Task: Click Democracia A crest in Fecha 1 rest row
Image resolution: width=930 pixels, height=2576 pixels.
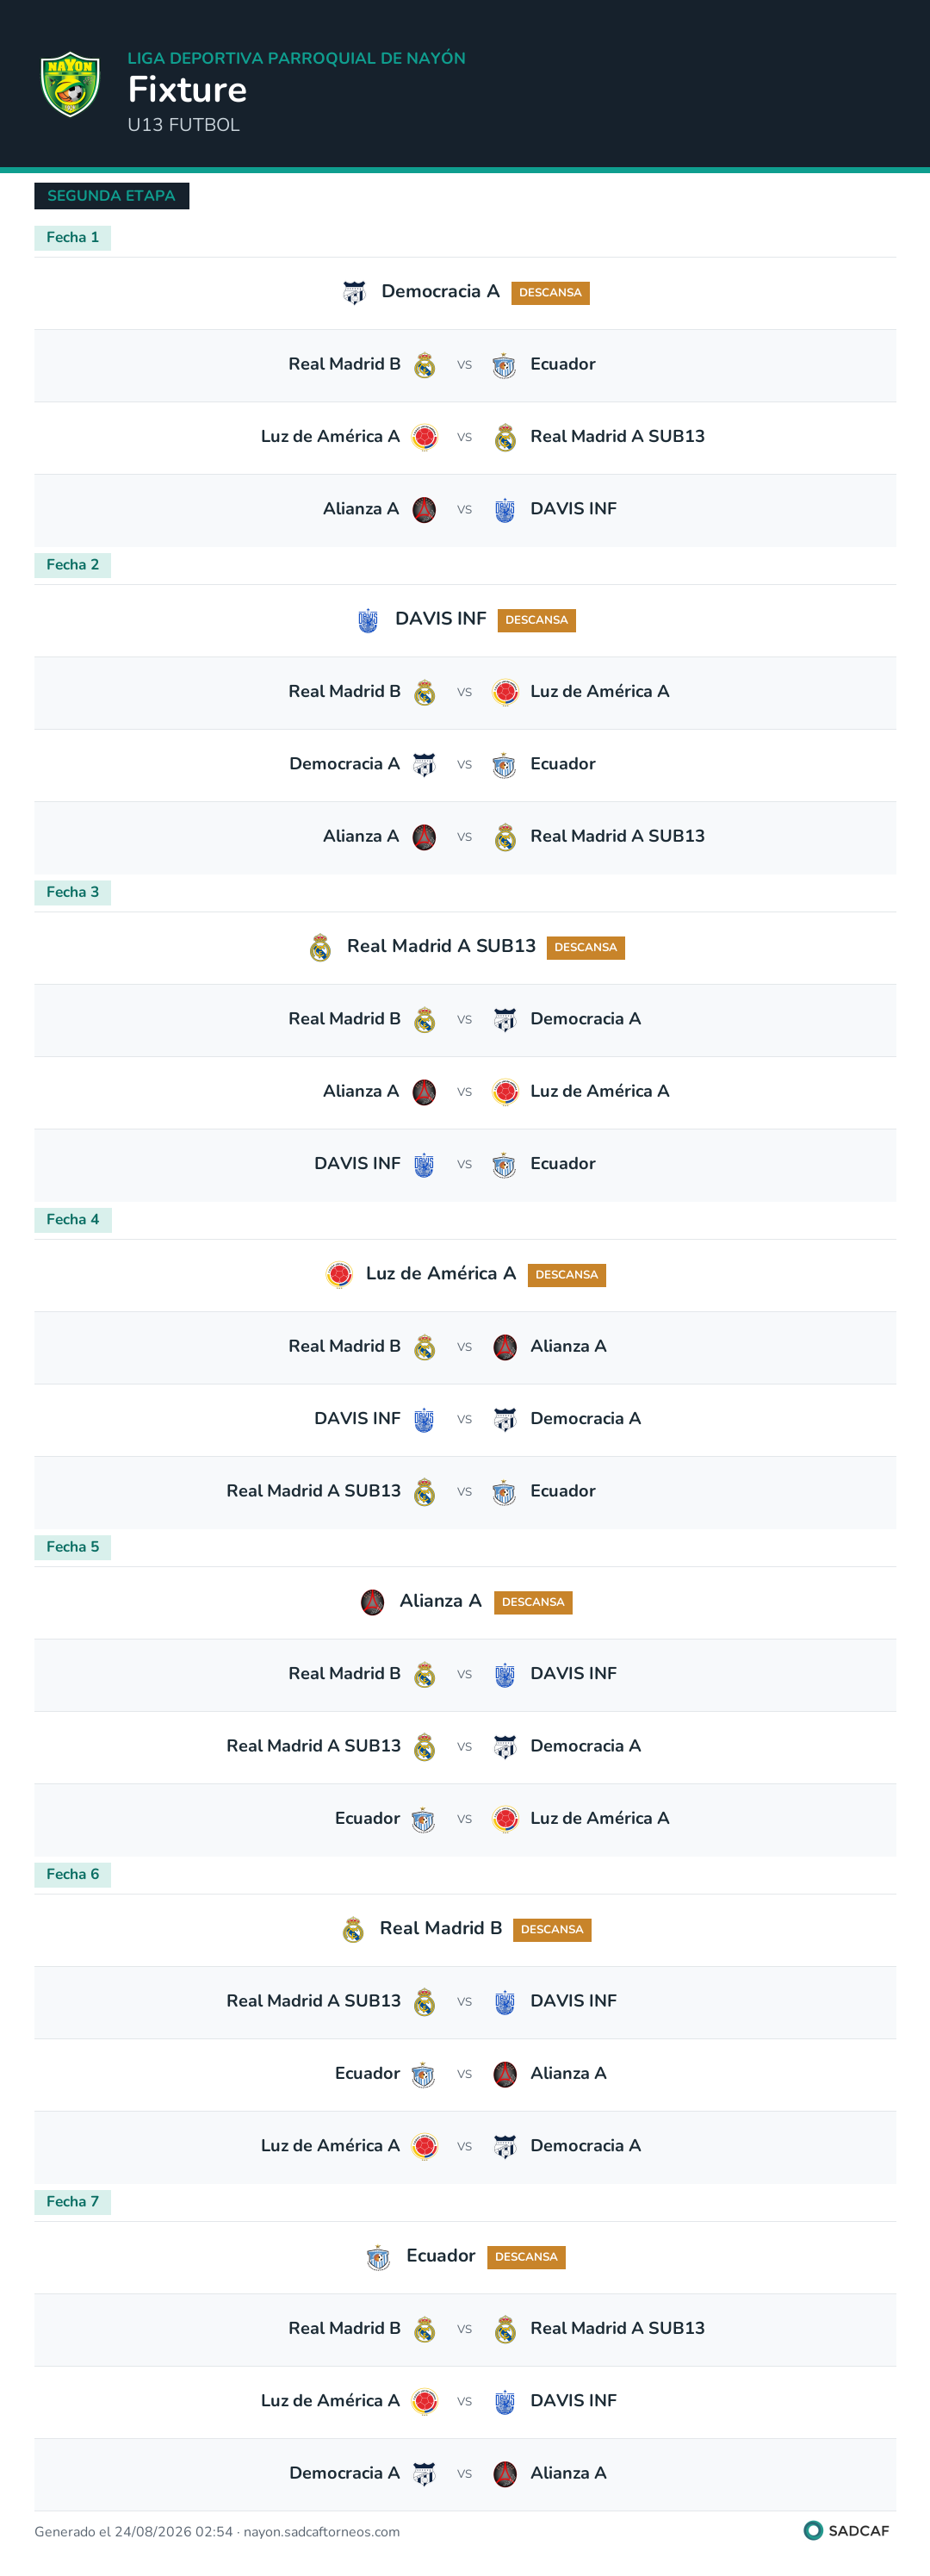Action: point(354,293)
